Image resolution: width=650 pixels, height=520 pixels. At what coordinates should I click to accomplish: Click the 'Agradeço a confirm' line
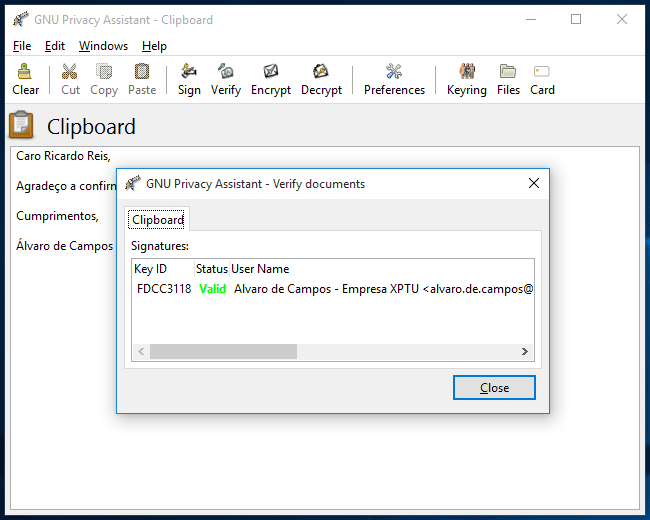pyautogui.click(x=66, y=186)
